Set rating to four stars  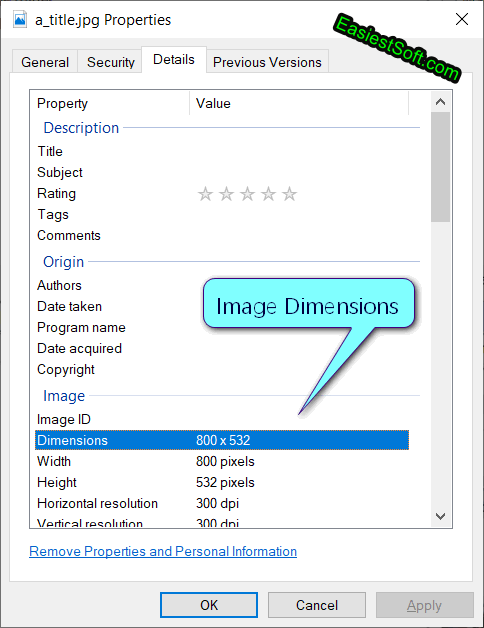pos(268,194)
